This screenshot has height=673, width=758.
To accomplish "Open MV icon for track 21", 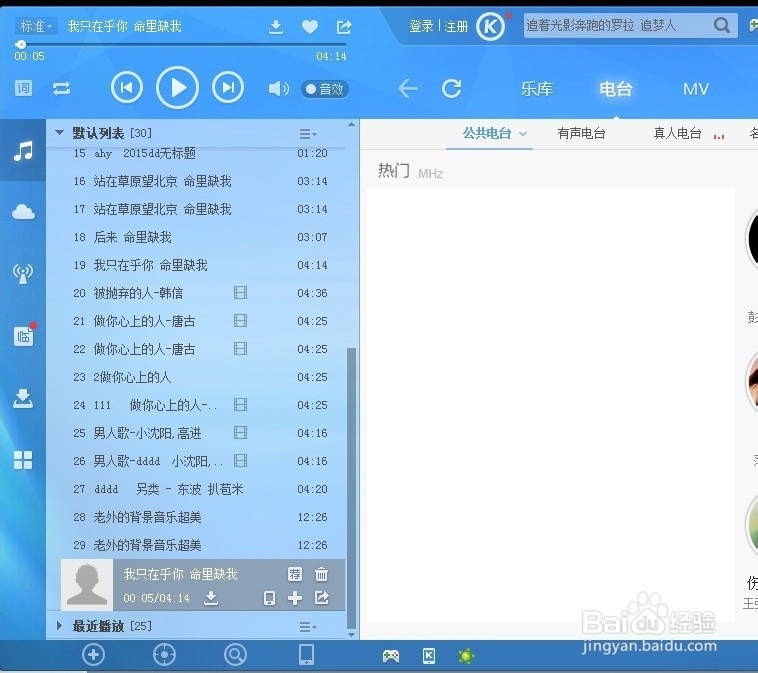I will tap(240, 321).
